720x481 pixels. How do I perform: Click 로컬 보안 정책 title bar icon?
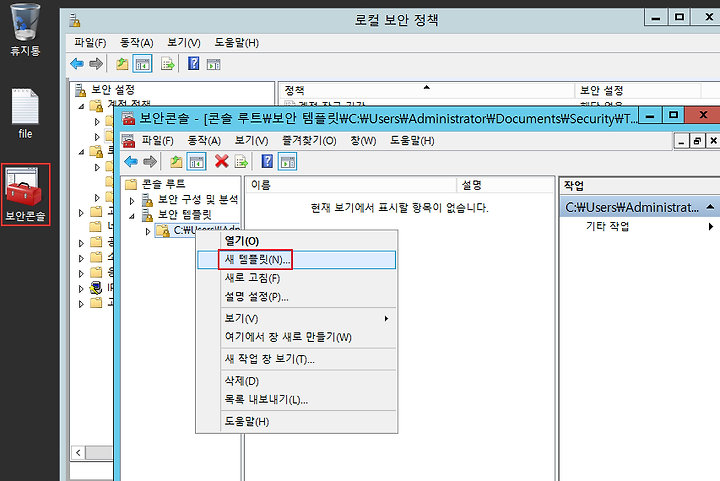pyautogui.click(x=75, y=21)
